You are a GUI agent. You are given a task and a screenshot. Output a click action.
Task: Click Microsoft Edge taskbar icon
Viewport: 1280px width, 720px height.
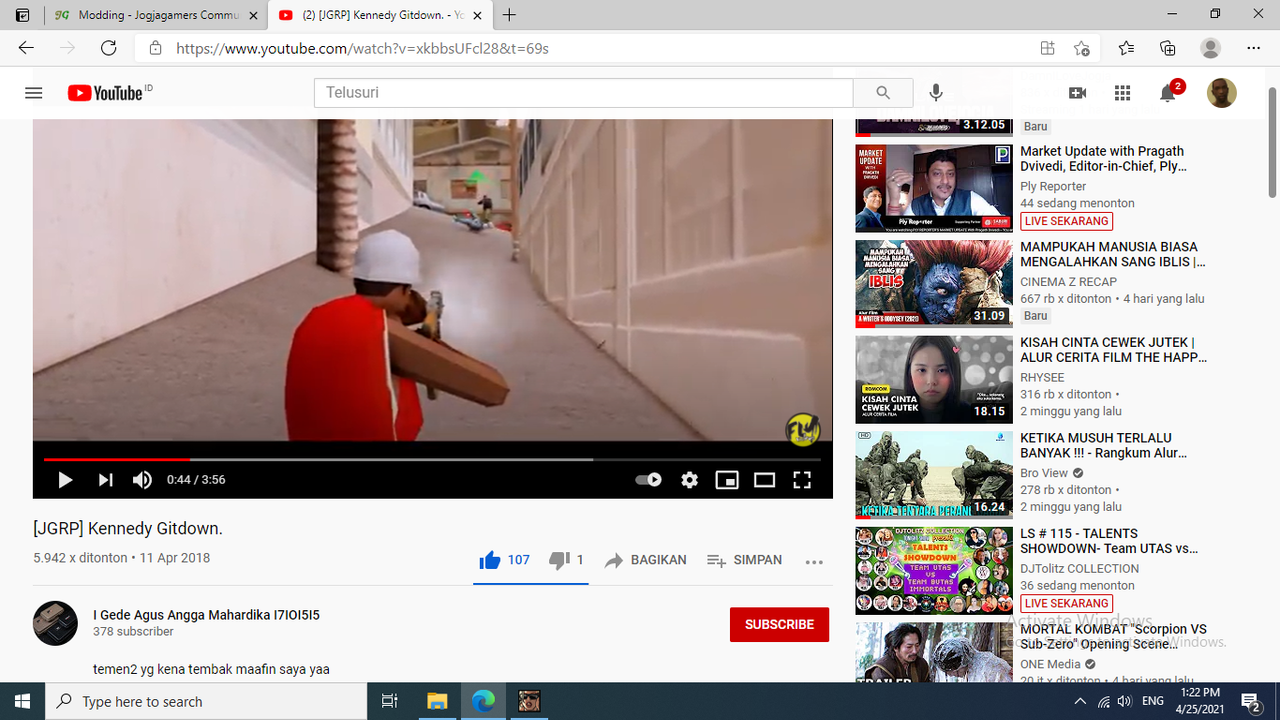(x=483, y=701)
